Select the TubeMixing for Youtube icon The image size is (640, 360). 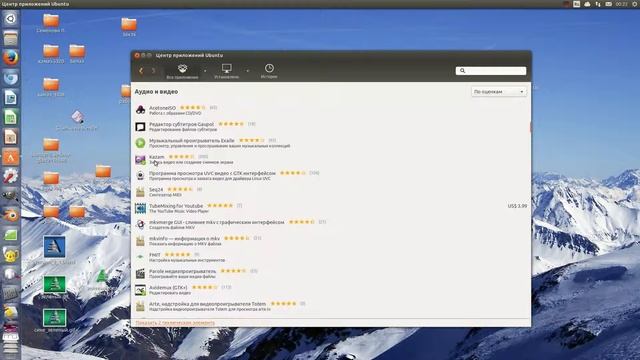[x=140, y=208]
